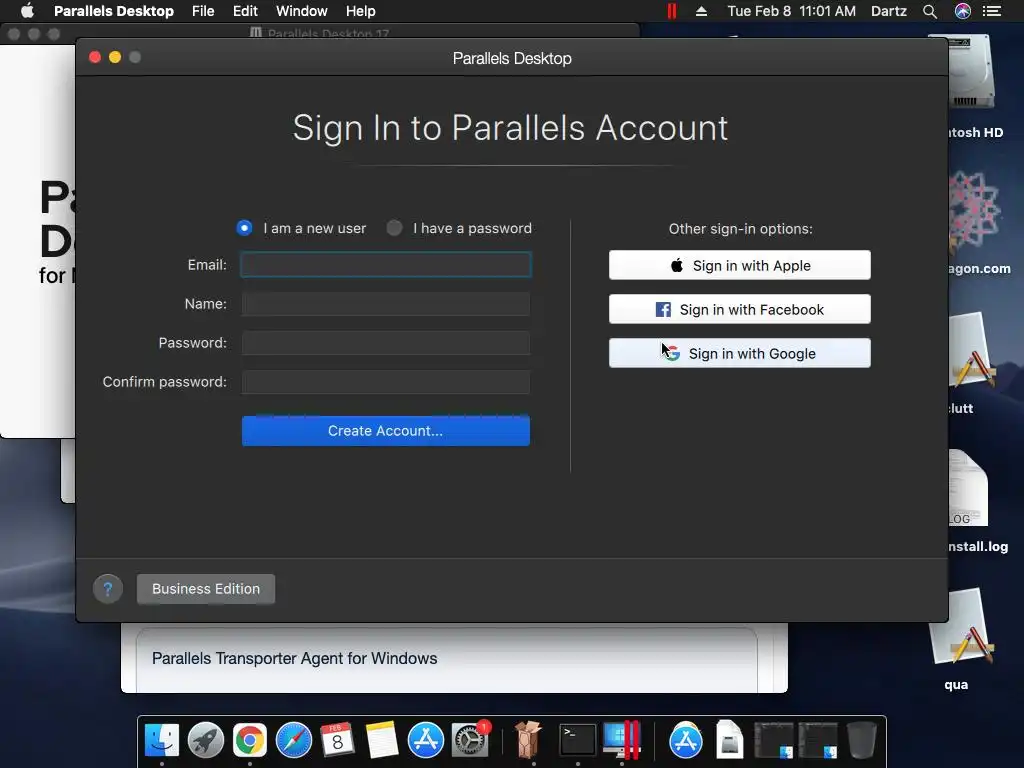Viewport: 1024px width, 768px height.
Task: Open Spotlight search magnifier icon
Action: coord(930,11)
